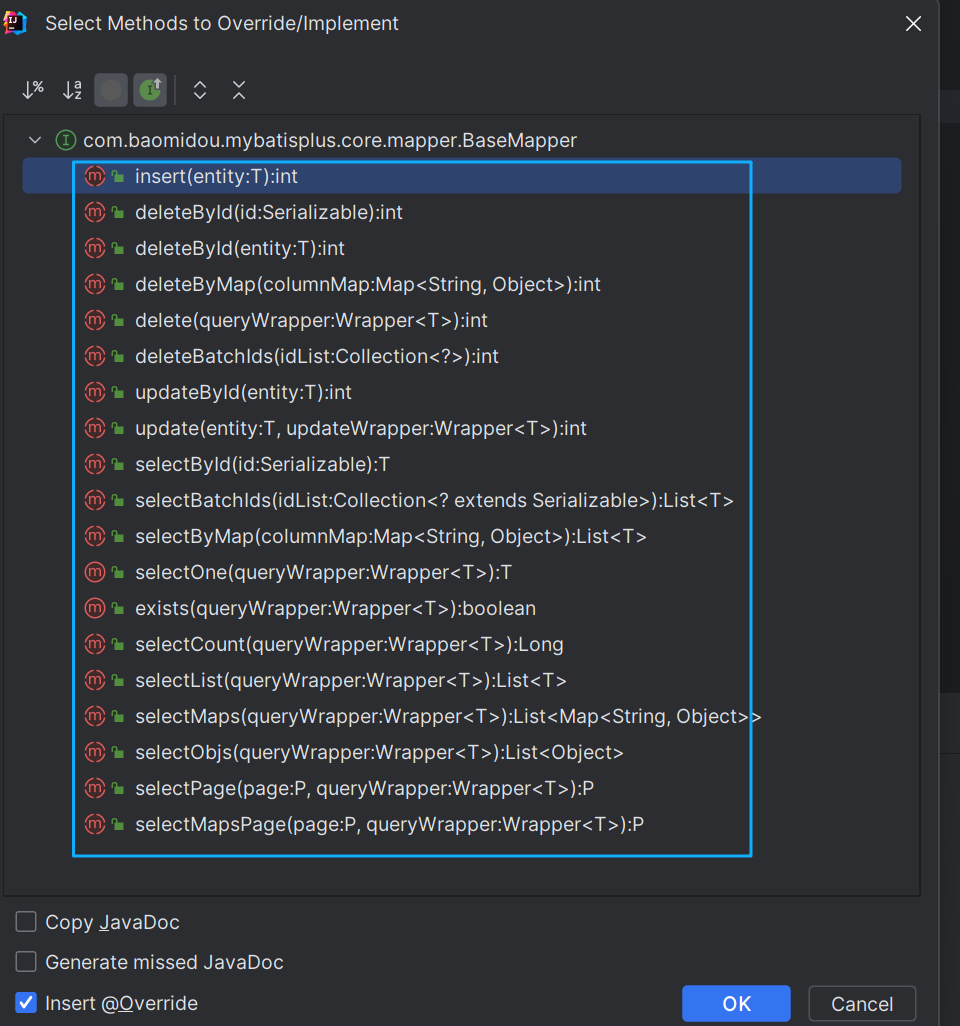
Task: Select deleteById(id:Serializable):int method
Action: [461, 212]
